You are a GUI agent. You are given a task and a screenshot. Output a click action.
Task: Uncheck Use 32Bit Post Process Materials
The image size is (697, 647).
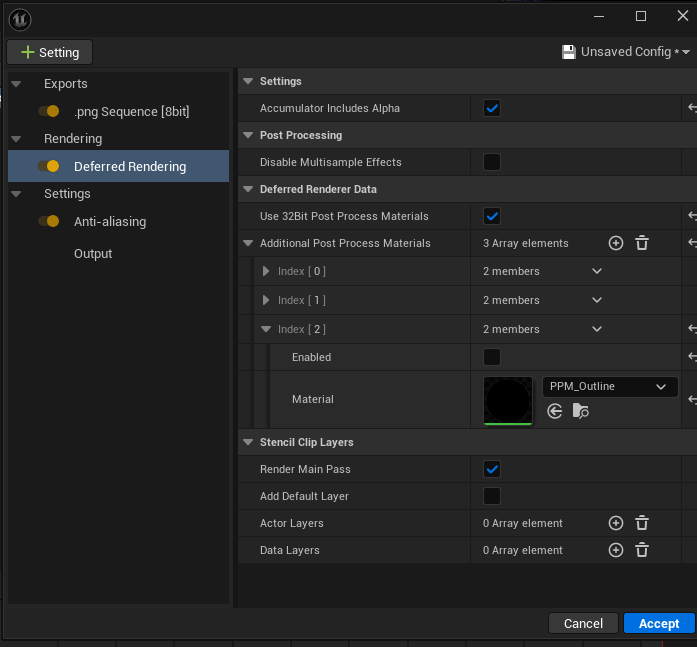pyautogui.click(x=492, y=216)
